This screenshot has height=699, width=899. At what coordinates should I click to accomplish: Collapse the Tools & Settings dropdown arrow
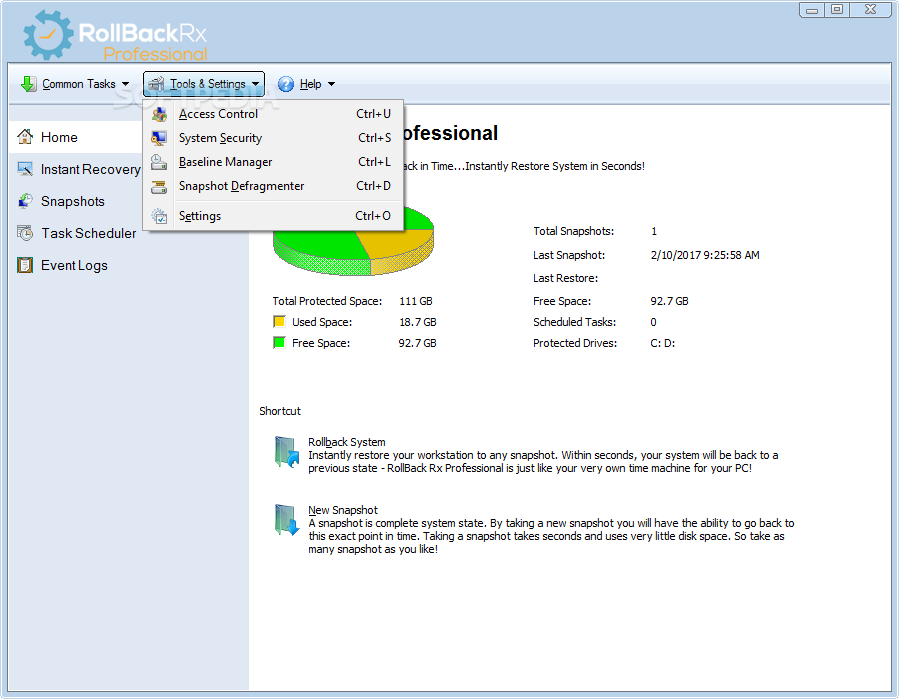255,84
